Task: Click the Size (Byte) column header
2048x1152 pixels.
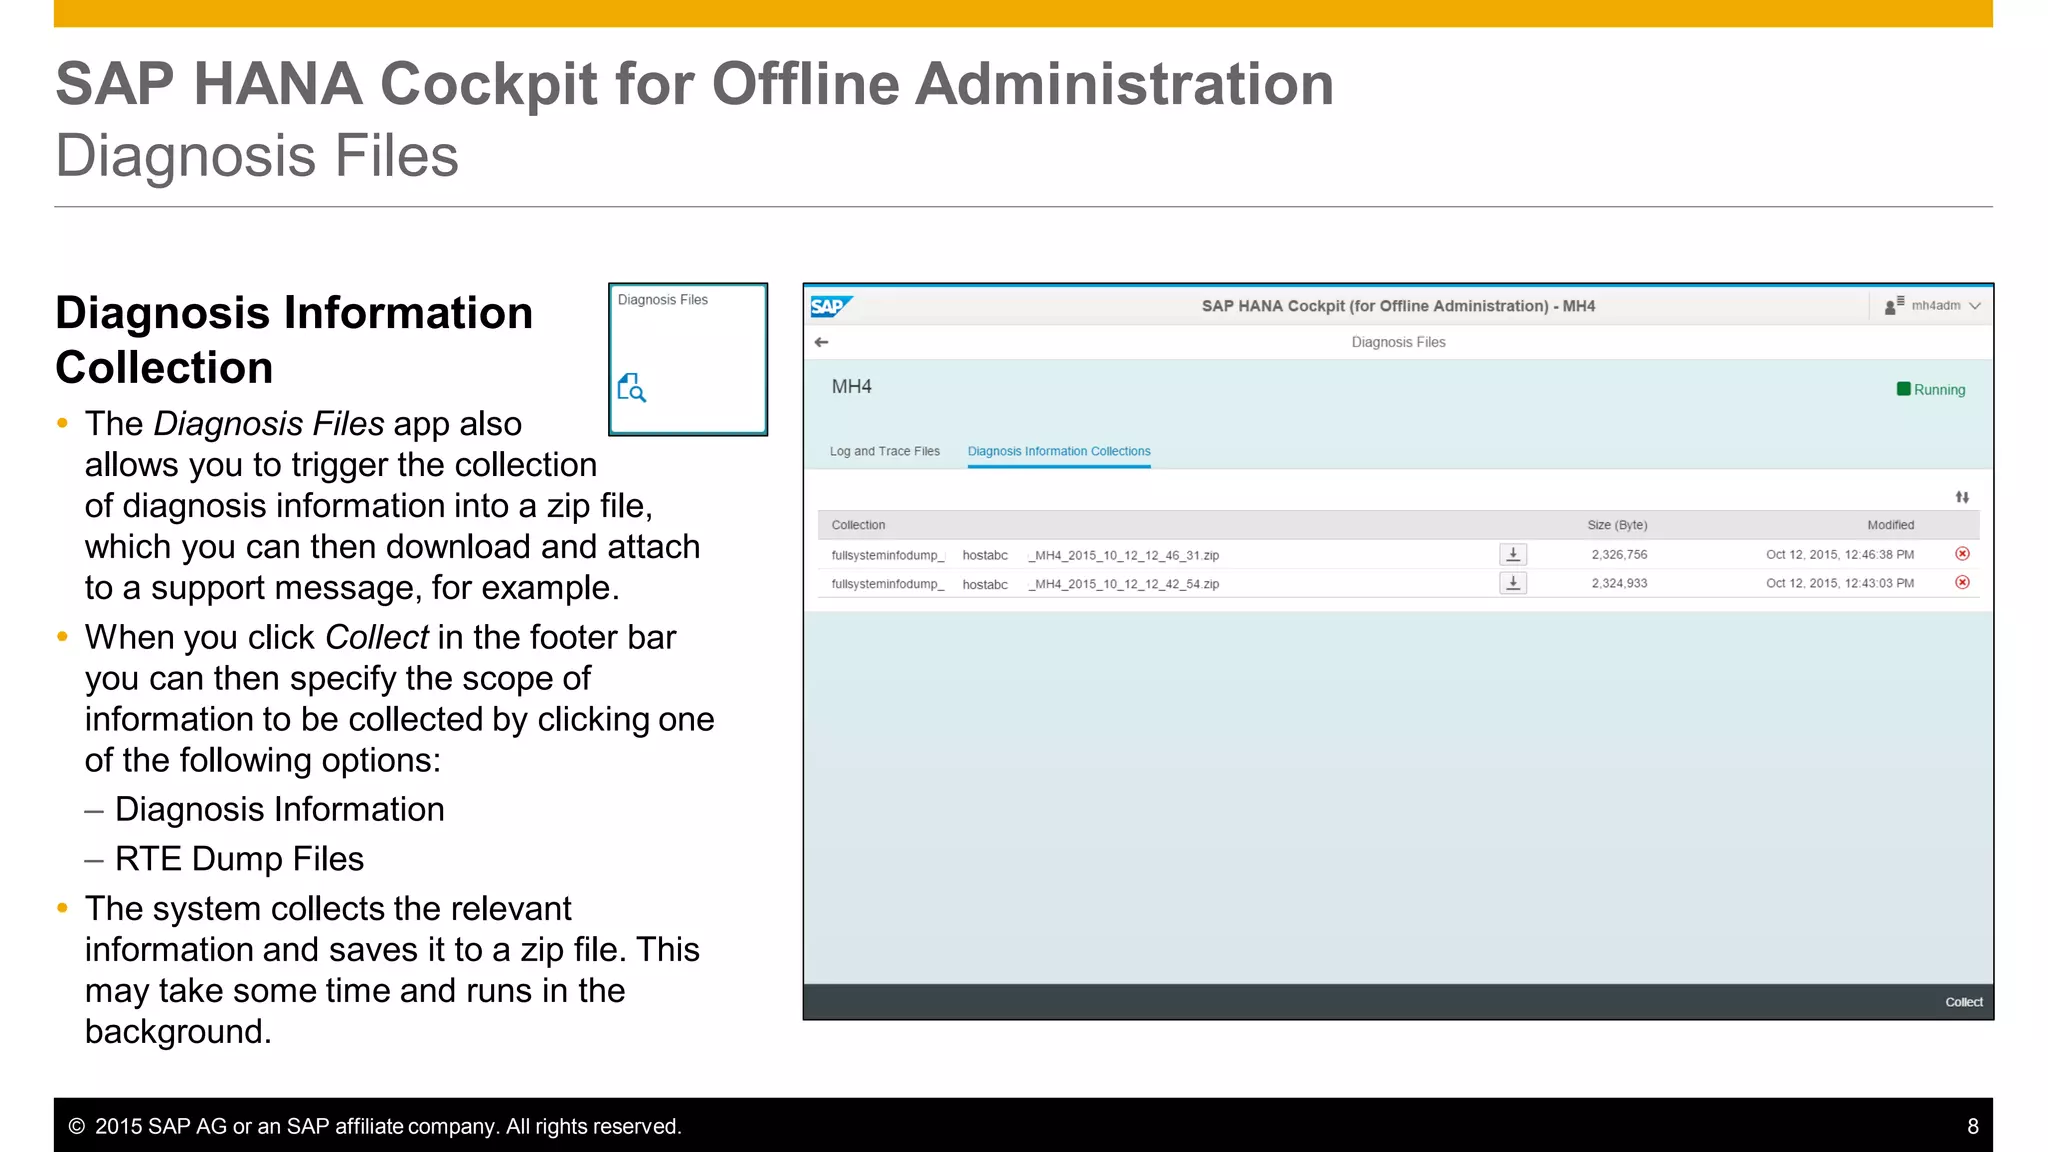Action: point(1617,525)
